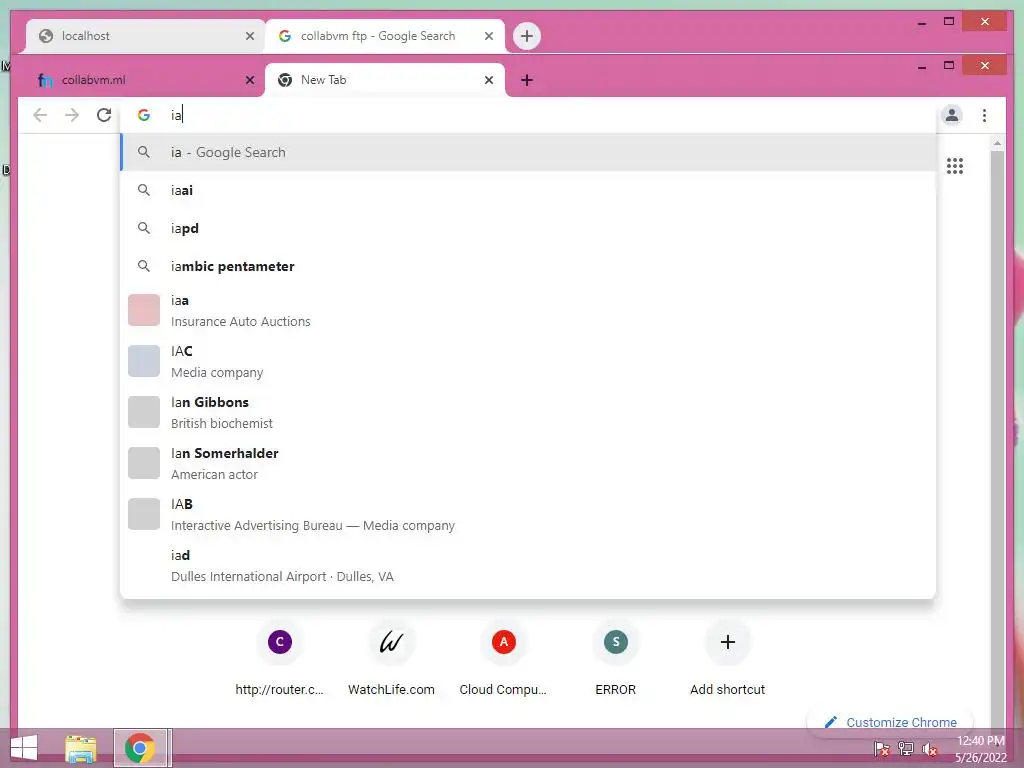Close the collabvm.ml tab
The image size is (1024, 768).
[249, 80]
